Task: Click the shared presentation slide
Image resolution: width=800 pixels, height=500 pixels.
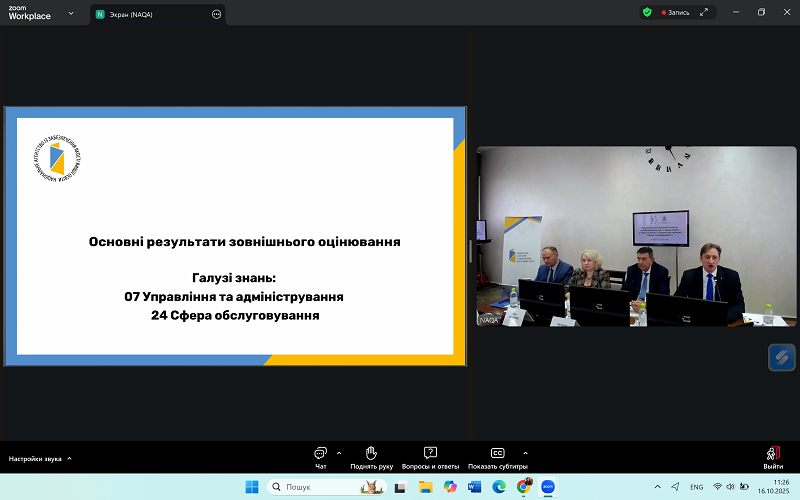Action: [x=235, y=235]
